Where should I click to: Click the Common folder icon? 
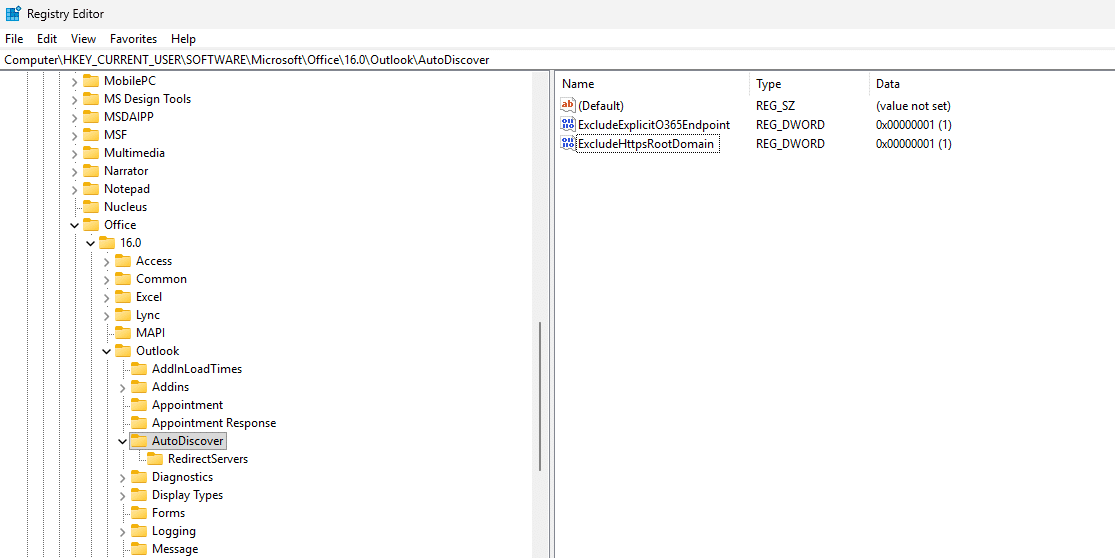[122, 279]
